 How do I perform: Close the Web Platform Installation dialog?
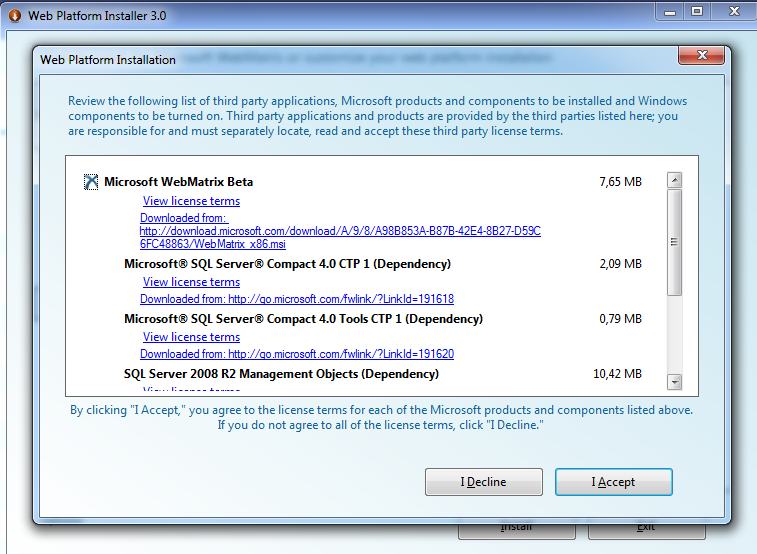pyautogui.click(x=701, y=55)
